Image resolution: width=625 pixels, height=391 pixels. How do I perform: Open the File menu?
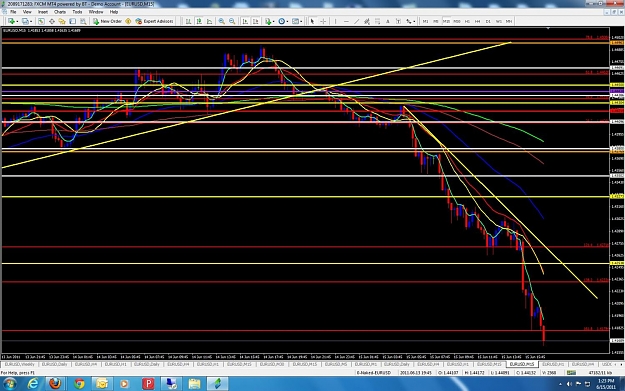coord(13,12)
